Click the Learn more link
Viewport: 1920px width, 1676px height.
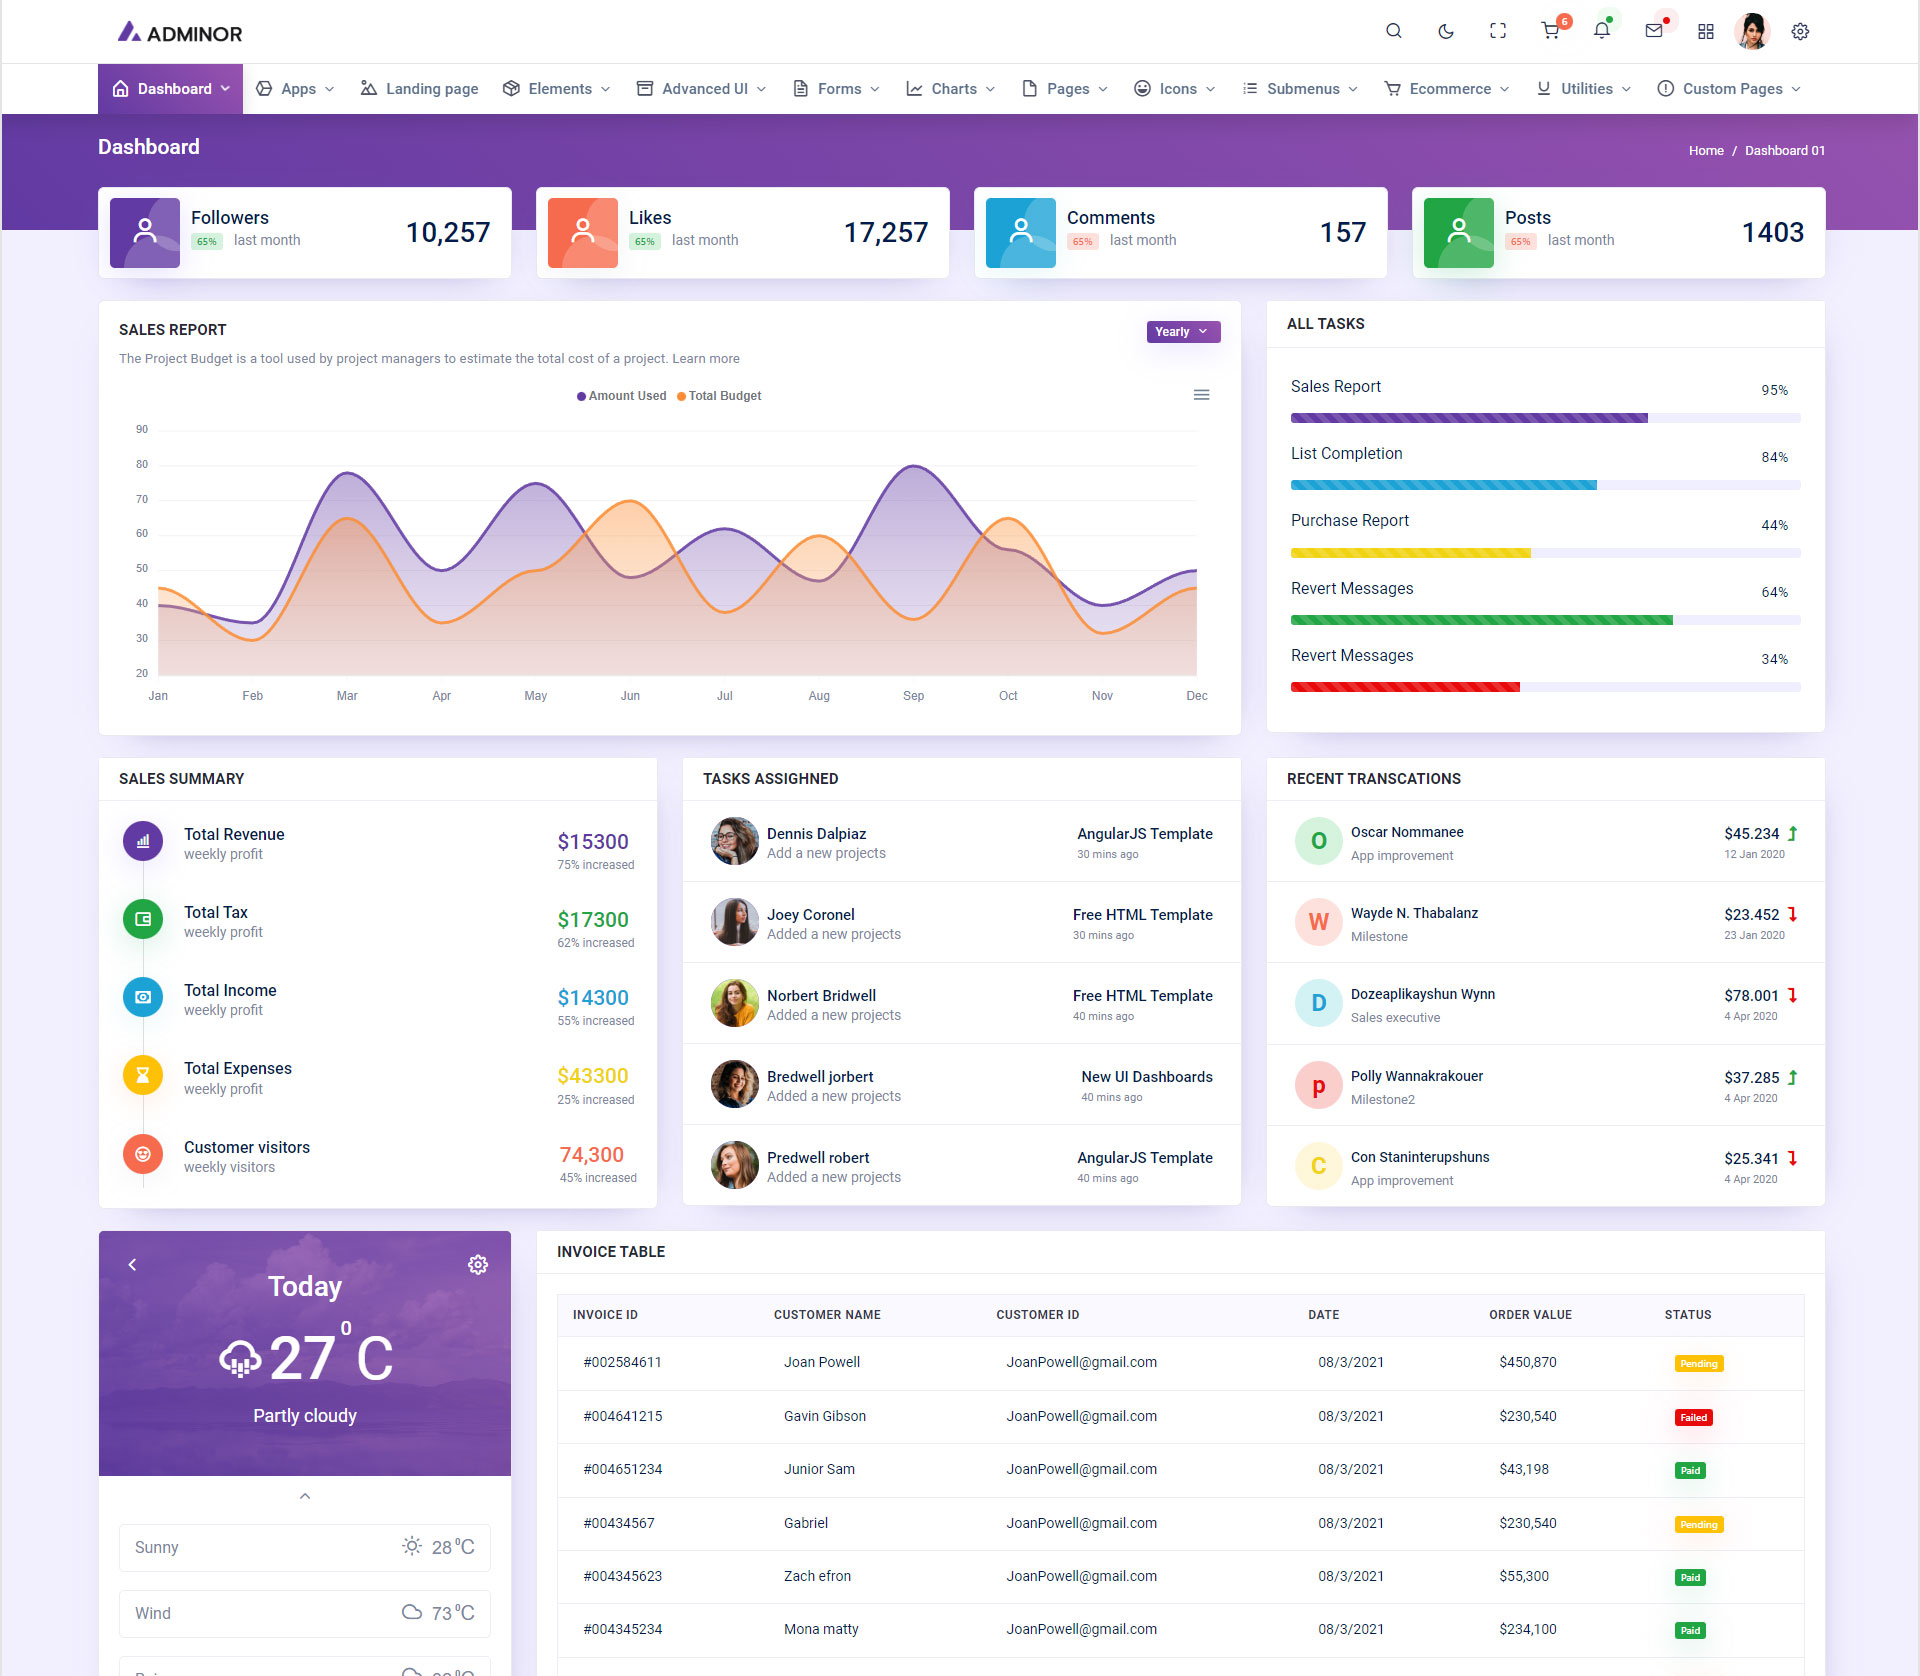(x=706, y=358)
